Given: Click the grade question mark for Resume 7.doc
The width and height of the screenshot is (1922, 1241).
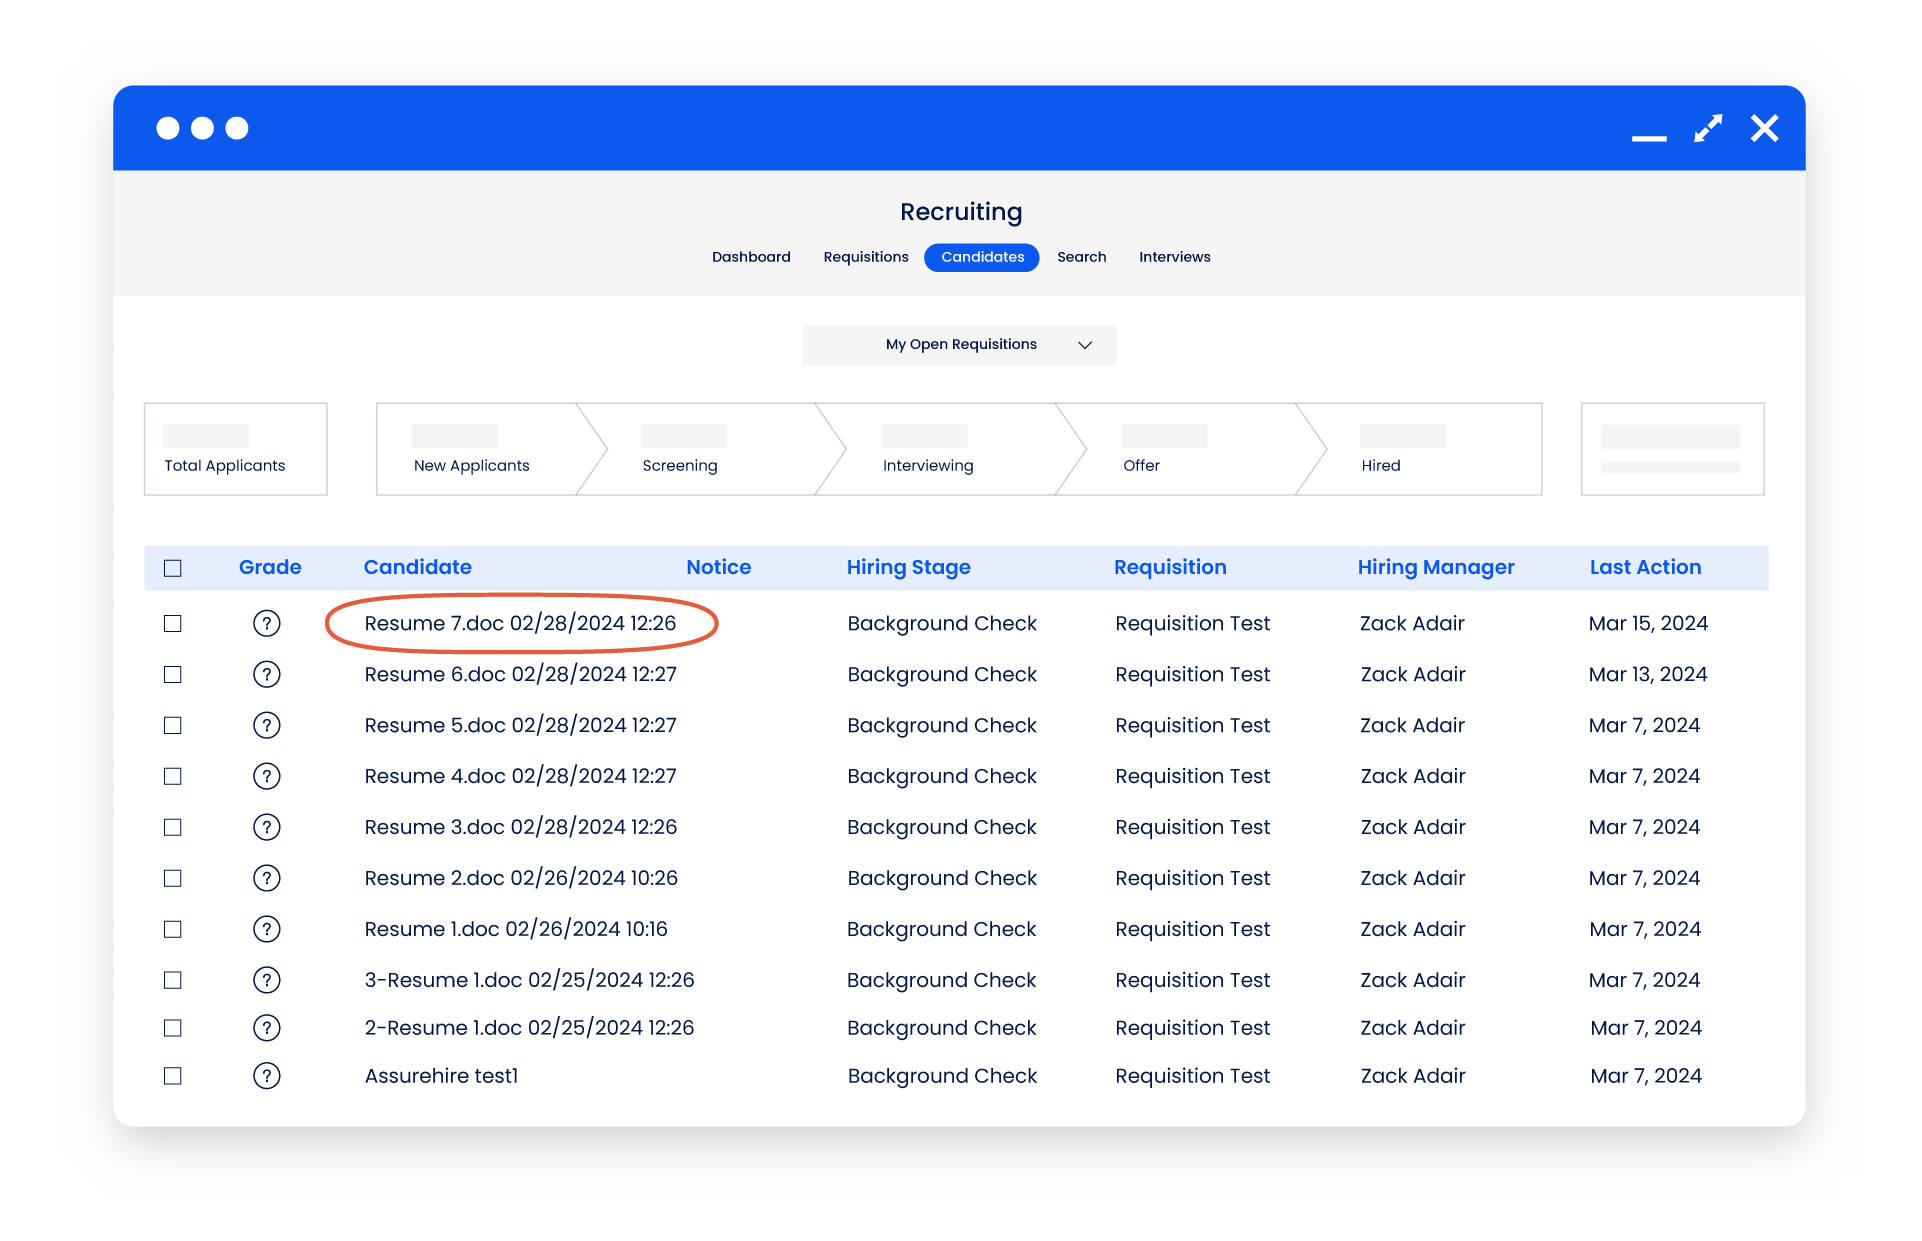Looking at the screenshot, I should coord(267,623).
